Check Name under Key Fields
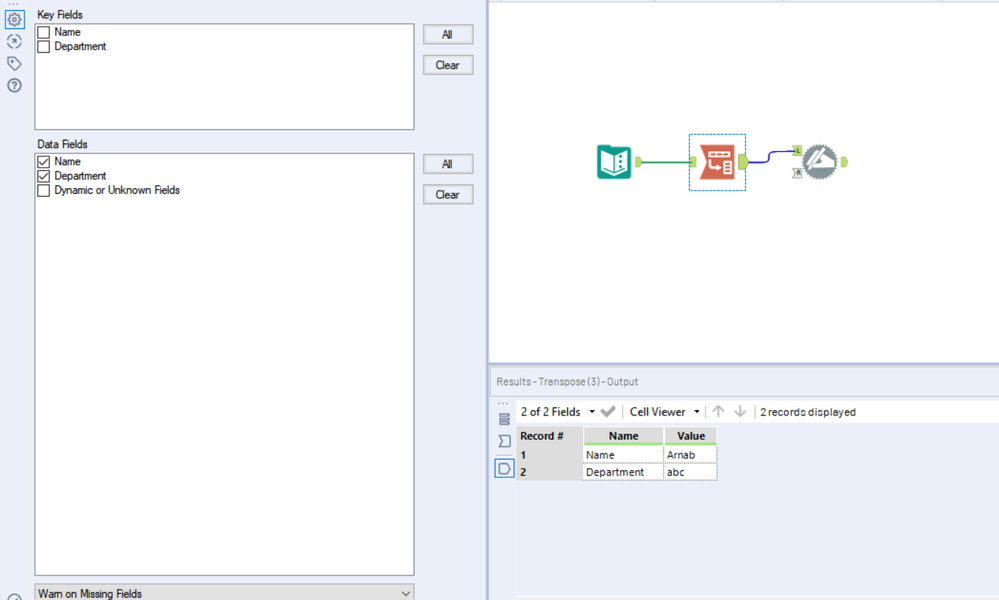The image size is (999, 600). (x=43, y=32)
